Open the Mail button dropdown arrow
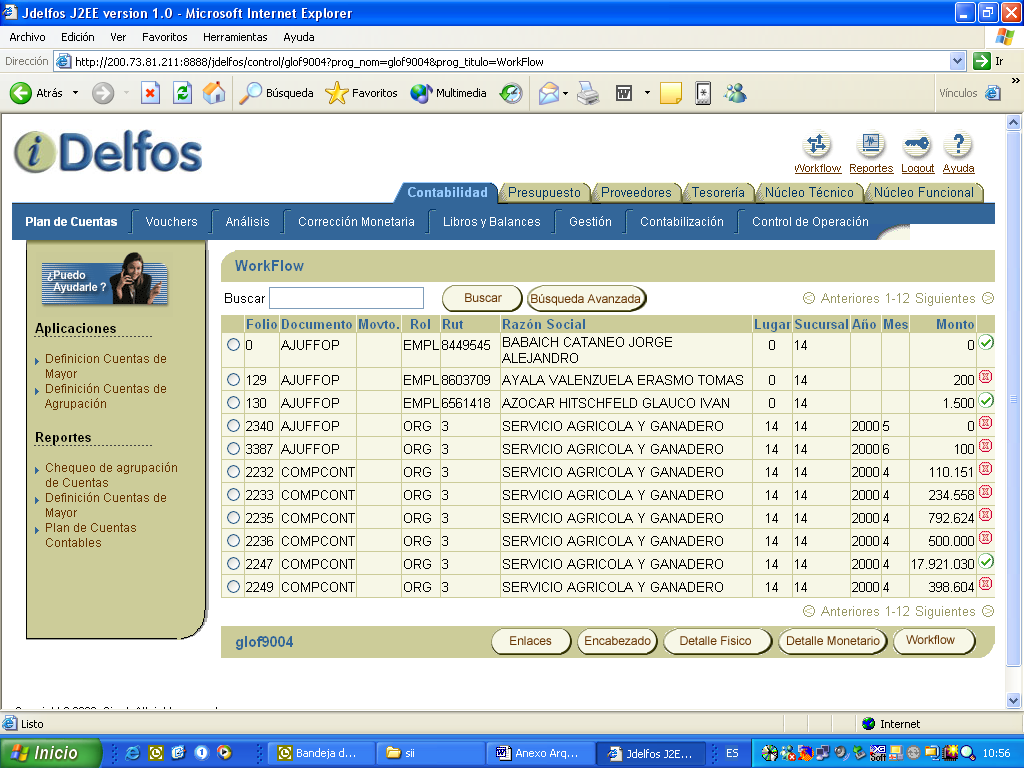 tap(566, 93)
